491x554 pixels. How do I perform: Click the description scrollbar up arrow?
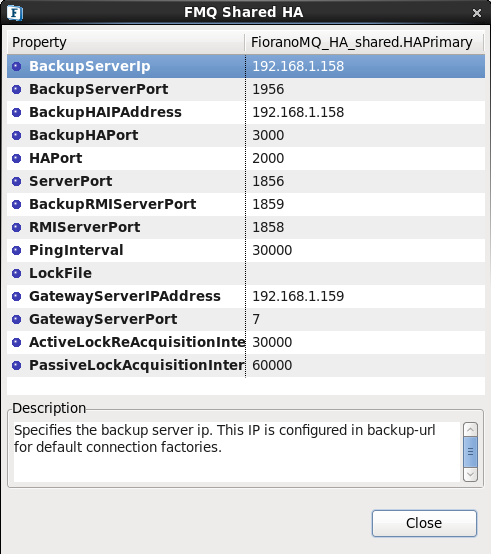point(471,430)
